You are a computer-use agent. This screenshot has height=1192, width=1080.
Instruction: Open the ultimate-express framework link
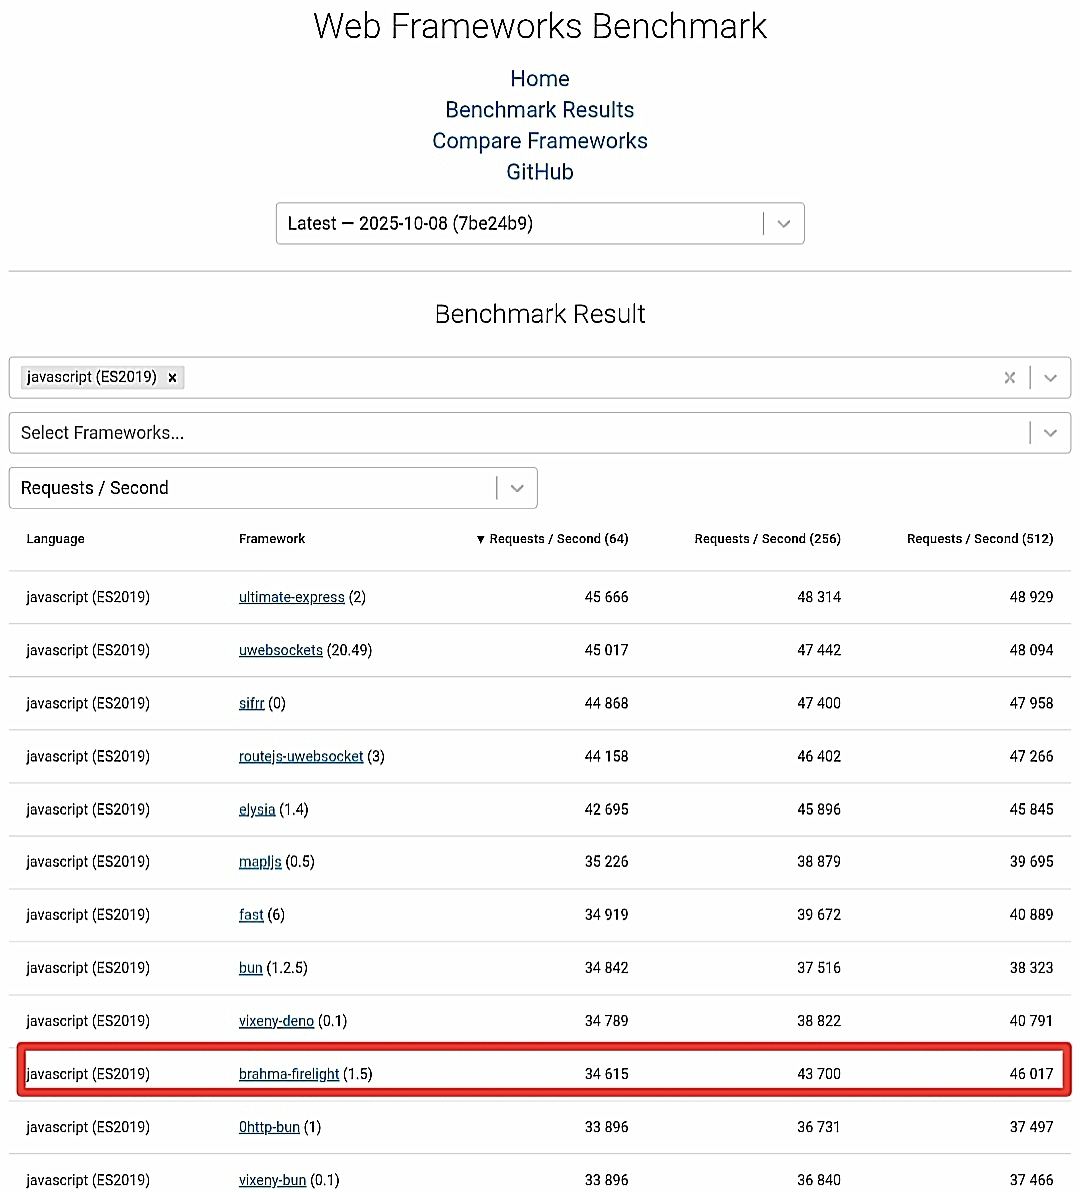[x=291, y=597]
